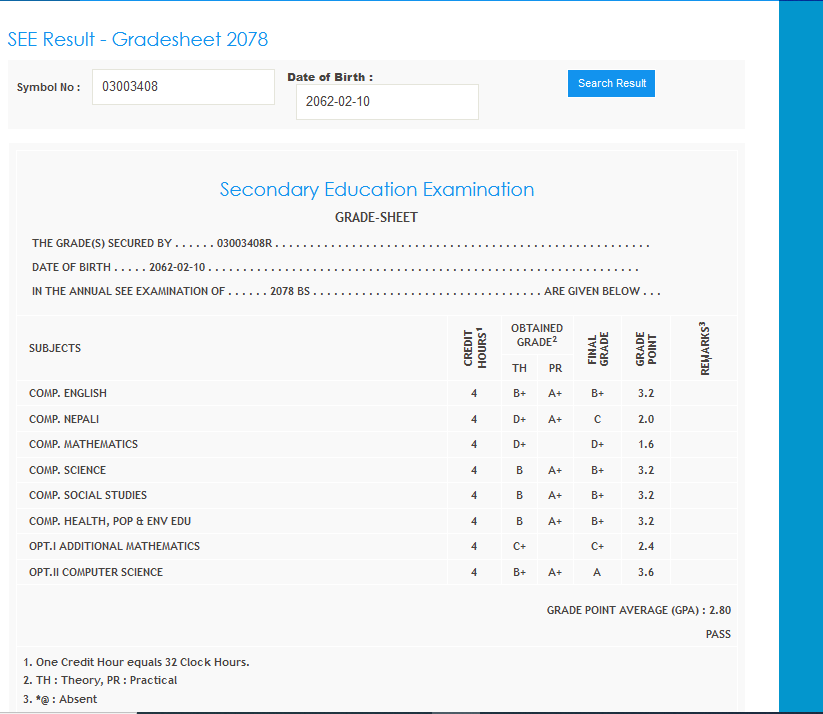This screenshot has height=714, width=823.
Task: Click the SEE Result - Gradesheet 2078 heading
Action: 138,39
